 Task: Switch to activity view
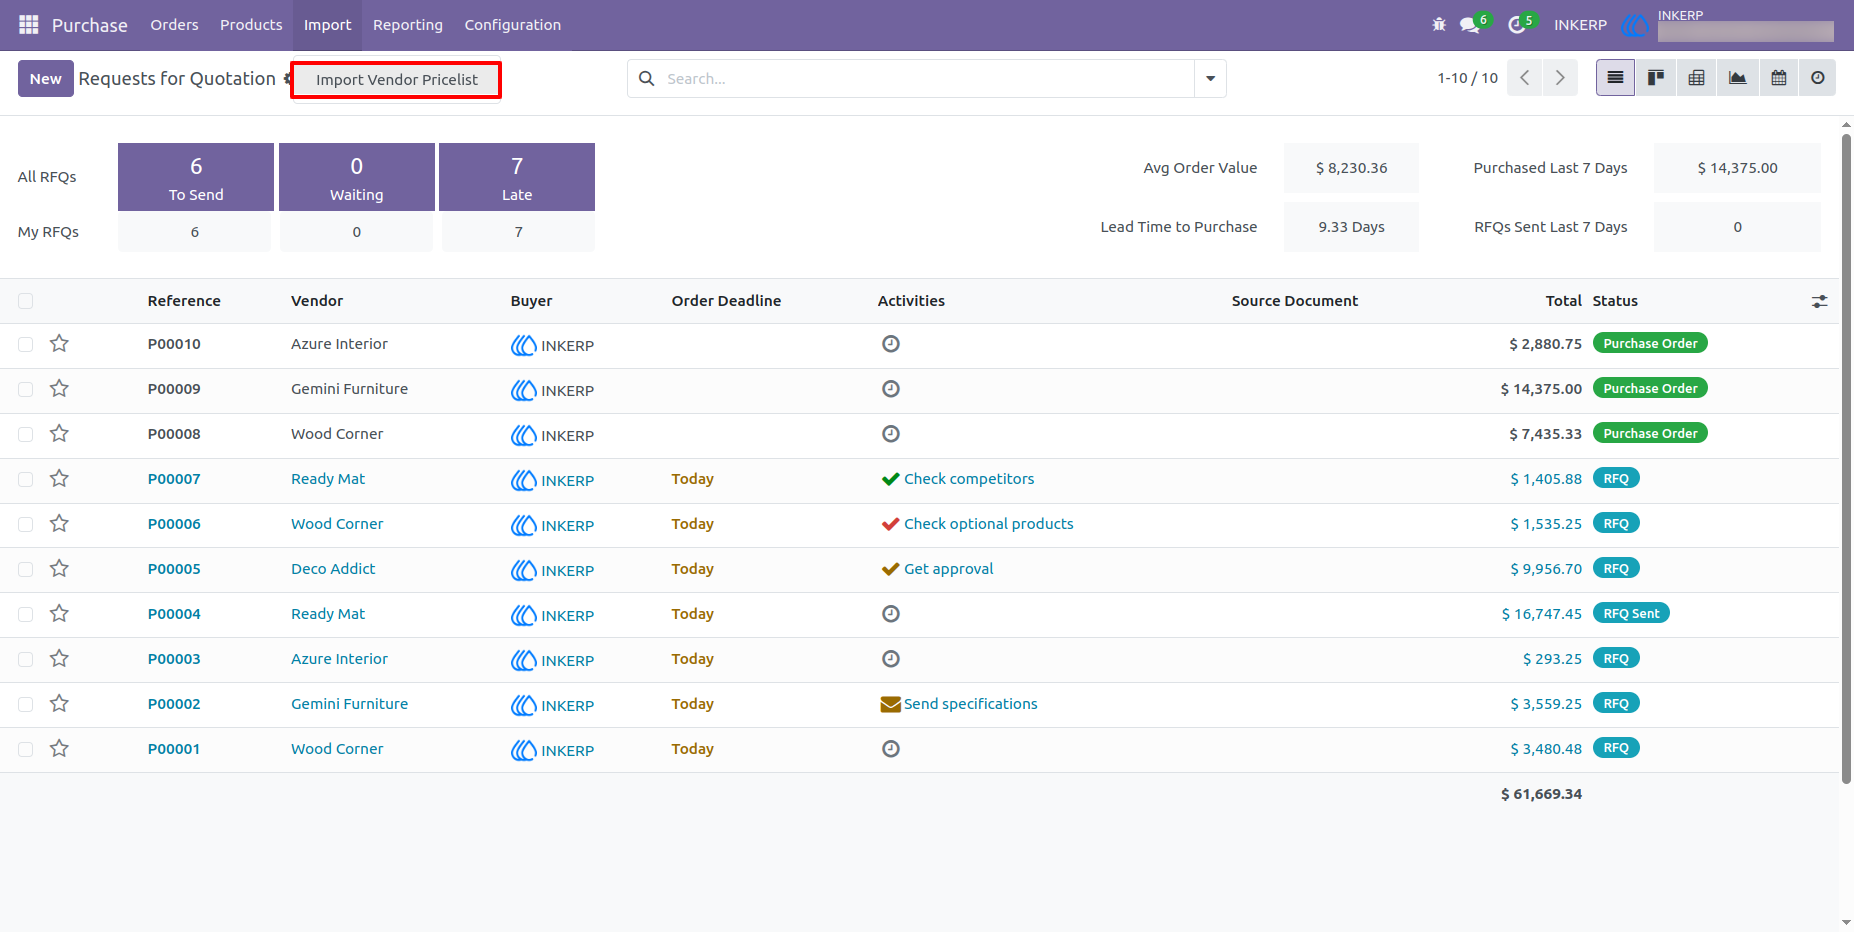click(1818, 78)
